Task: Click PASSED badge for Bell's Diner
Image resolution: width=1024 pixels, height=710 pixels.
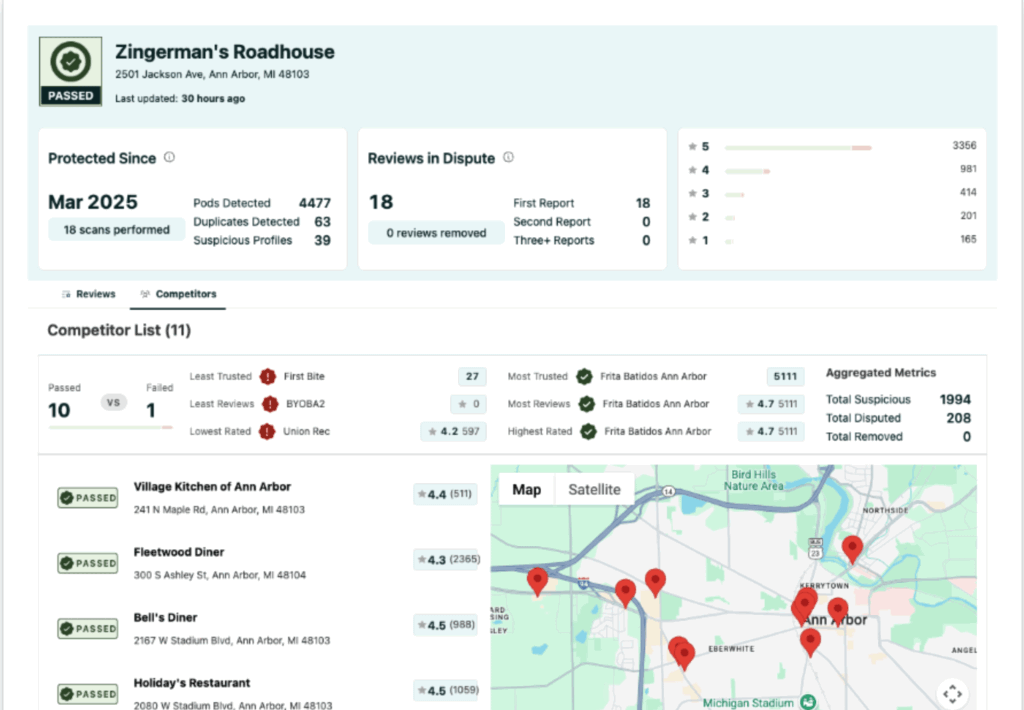Action: (88, 628)
